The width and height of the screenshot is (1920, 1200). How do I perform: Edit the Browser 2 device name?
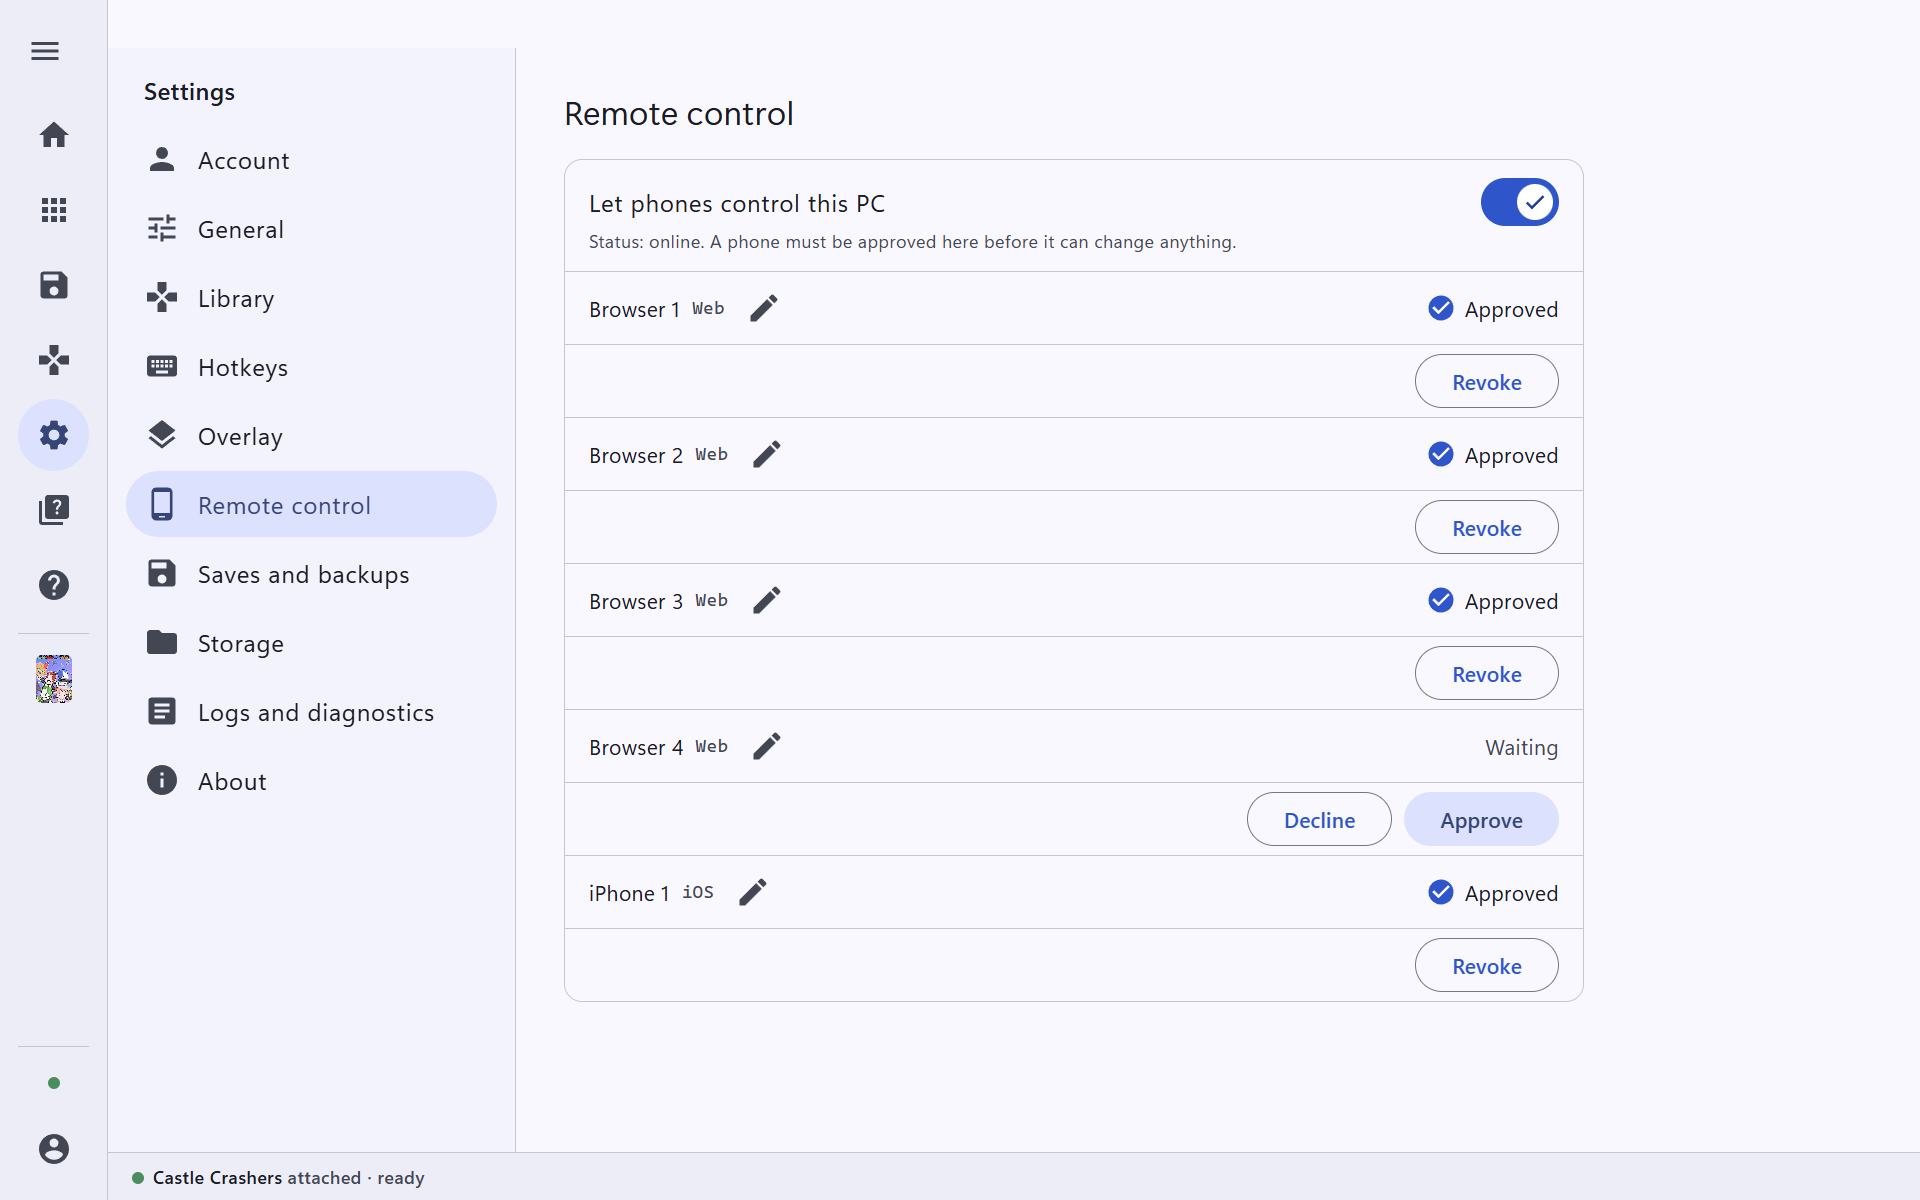point(767,455)
